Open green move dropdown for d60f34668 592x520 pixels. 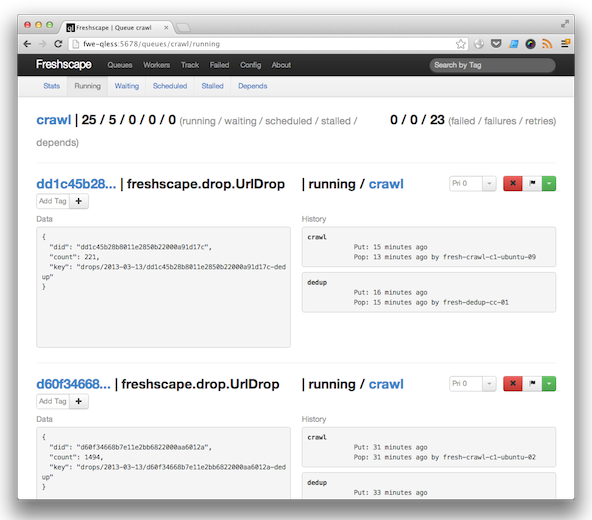[x=549, y=384]
